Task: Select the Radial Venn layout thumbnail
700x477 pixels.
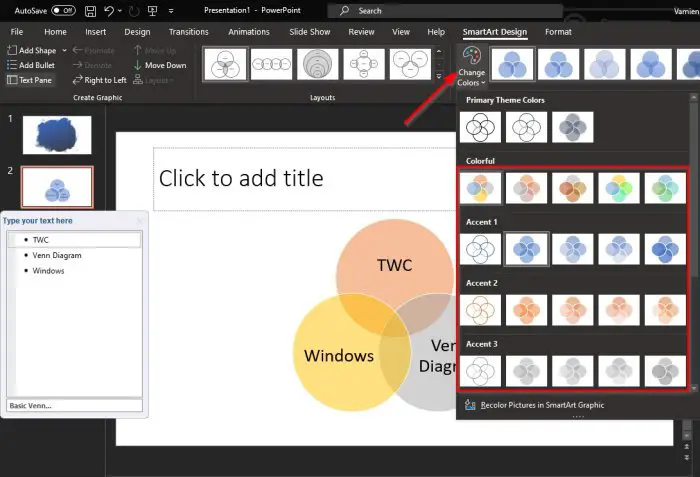Action: (x=364, y=64)
